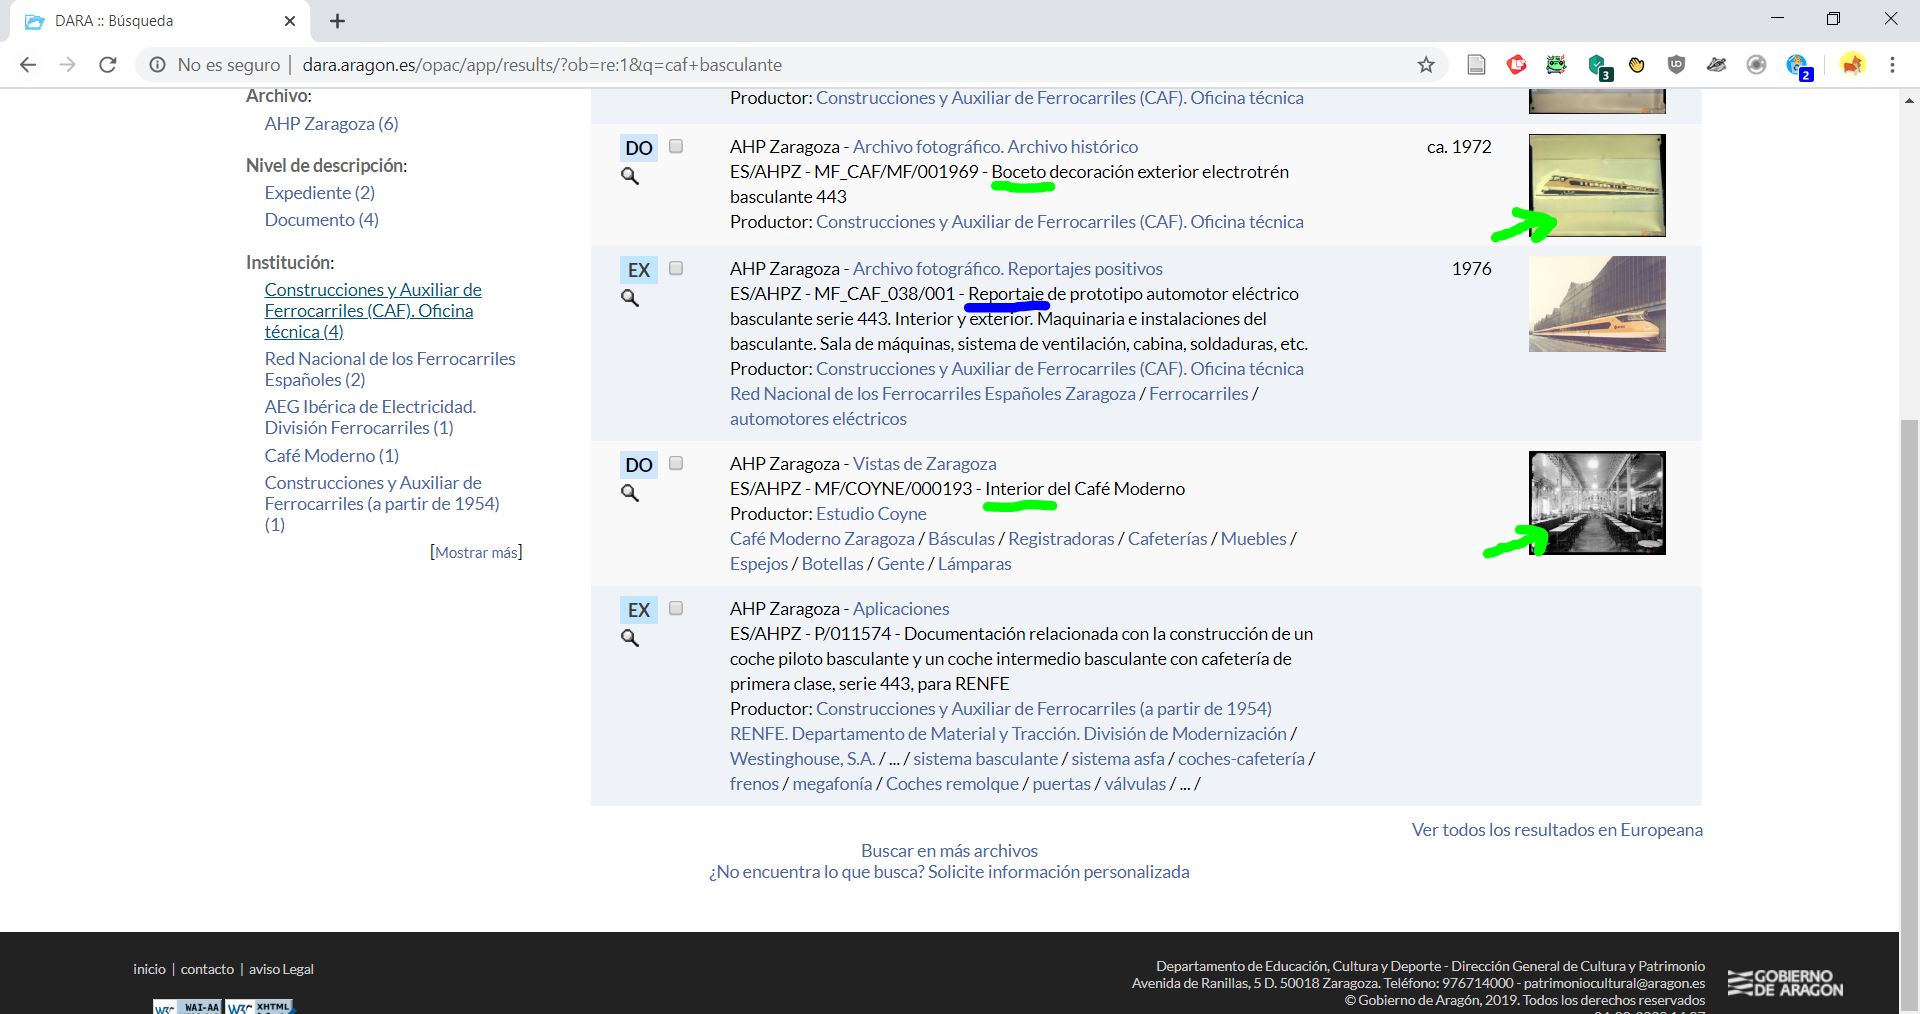1920x1014 pixels.
Task: Open the electrotrén basculante 443 sketch thumbnail
Action: point(1597,185)
